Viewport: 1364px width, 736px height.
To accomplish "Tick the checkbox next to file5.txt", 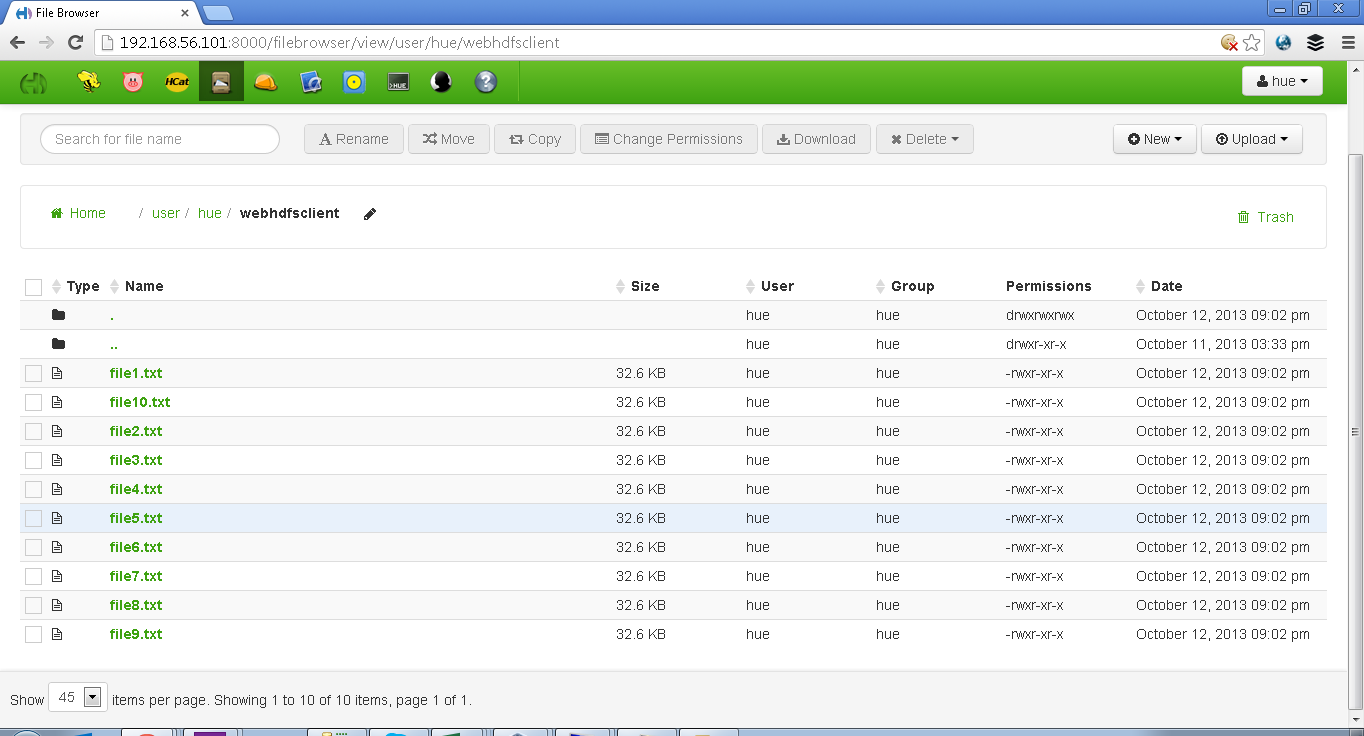I will tap(34, 519).
